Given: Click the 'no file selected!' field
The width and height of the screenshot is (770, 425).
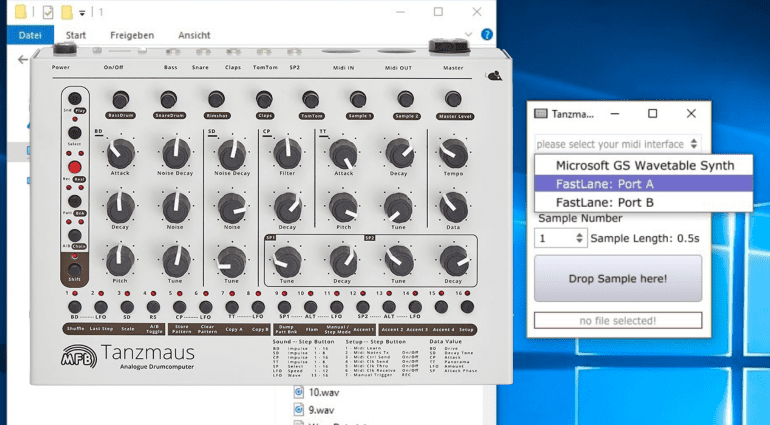Looking at the screenshot, I should click(x=617, y=321).
